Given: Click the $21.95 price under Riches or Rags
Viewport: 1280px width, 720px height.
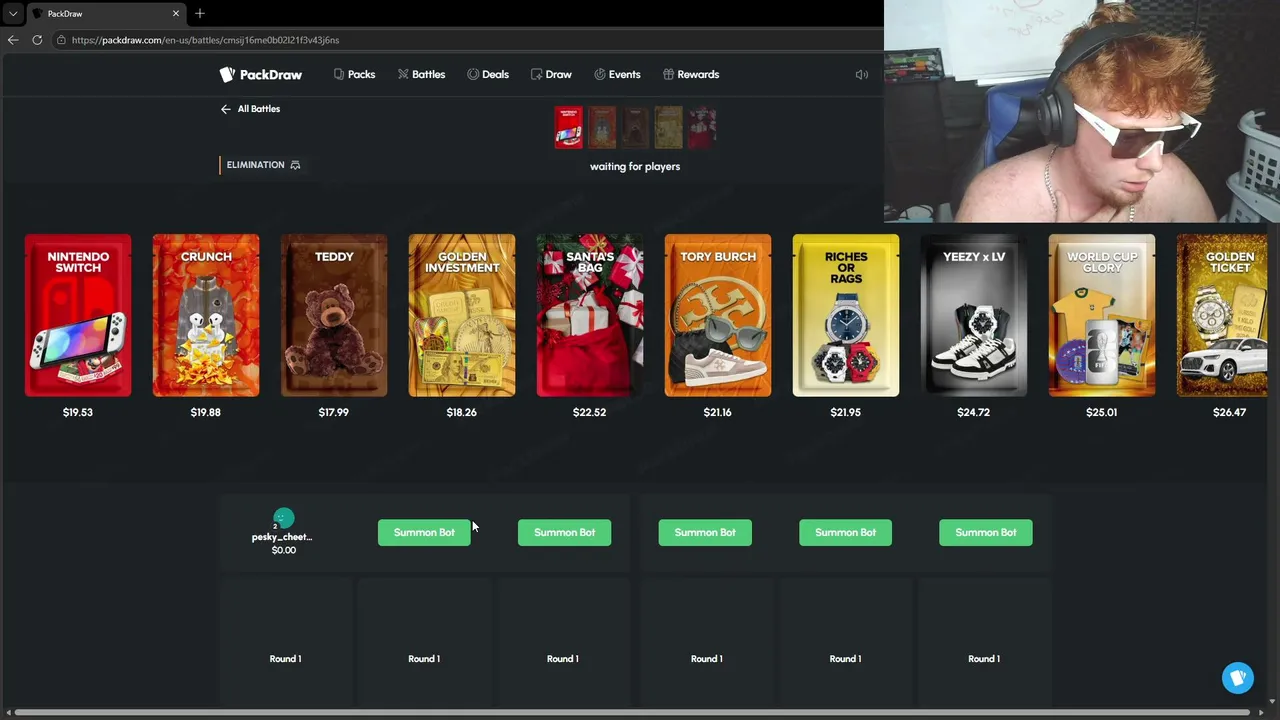Looking at the screenshot, I should pos(846,412).
